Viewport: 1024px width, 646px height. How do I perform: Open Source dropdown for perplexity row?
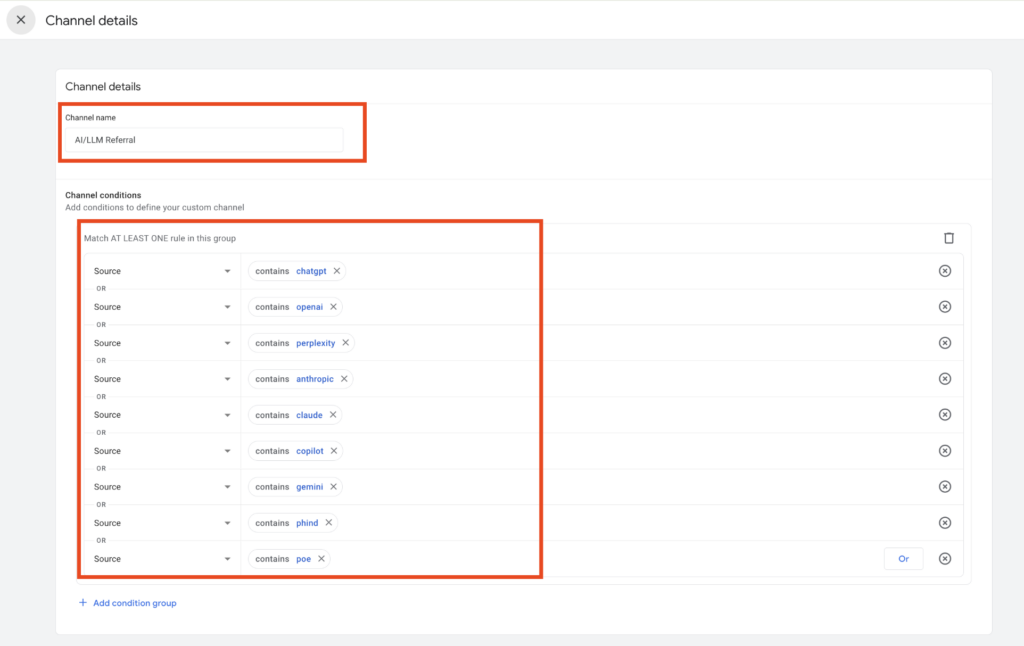tap(162, 343)
